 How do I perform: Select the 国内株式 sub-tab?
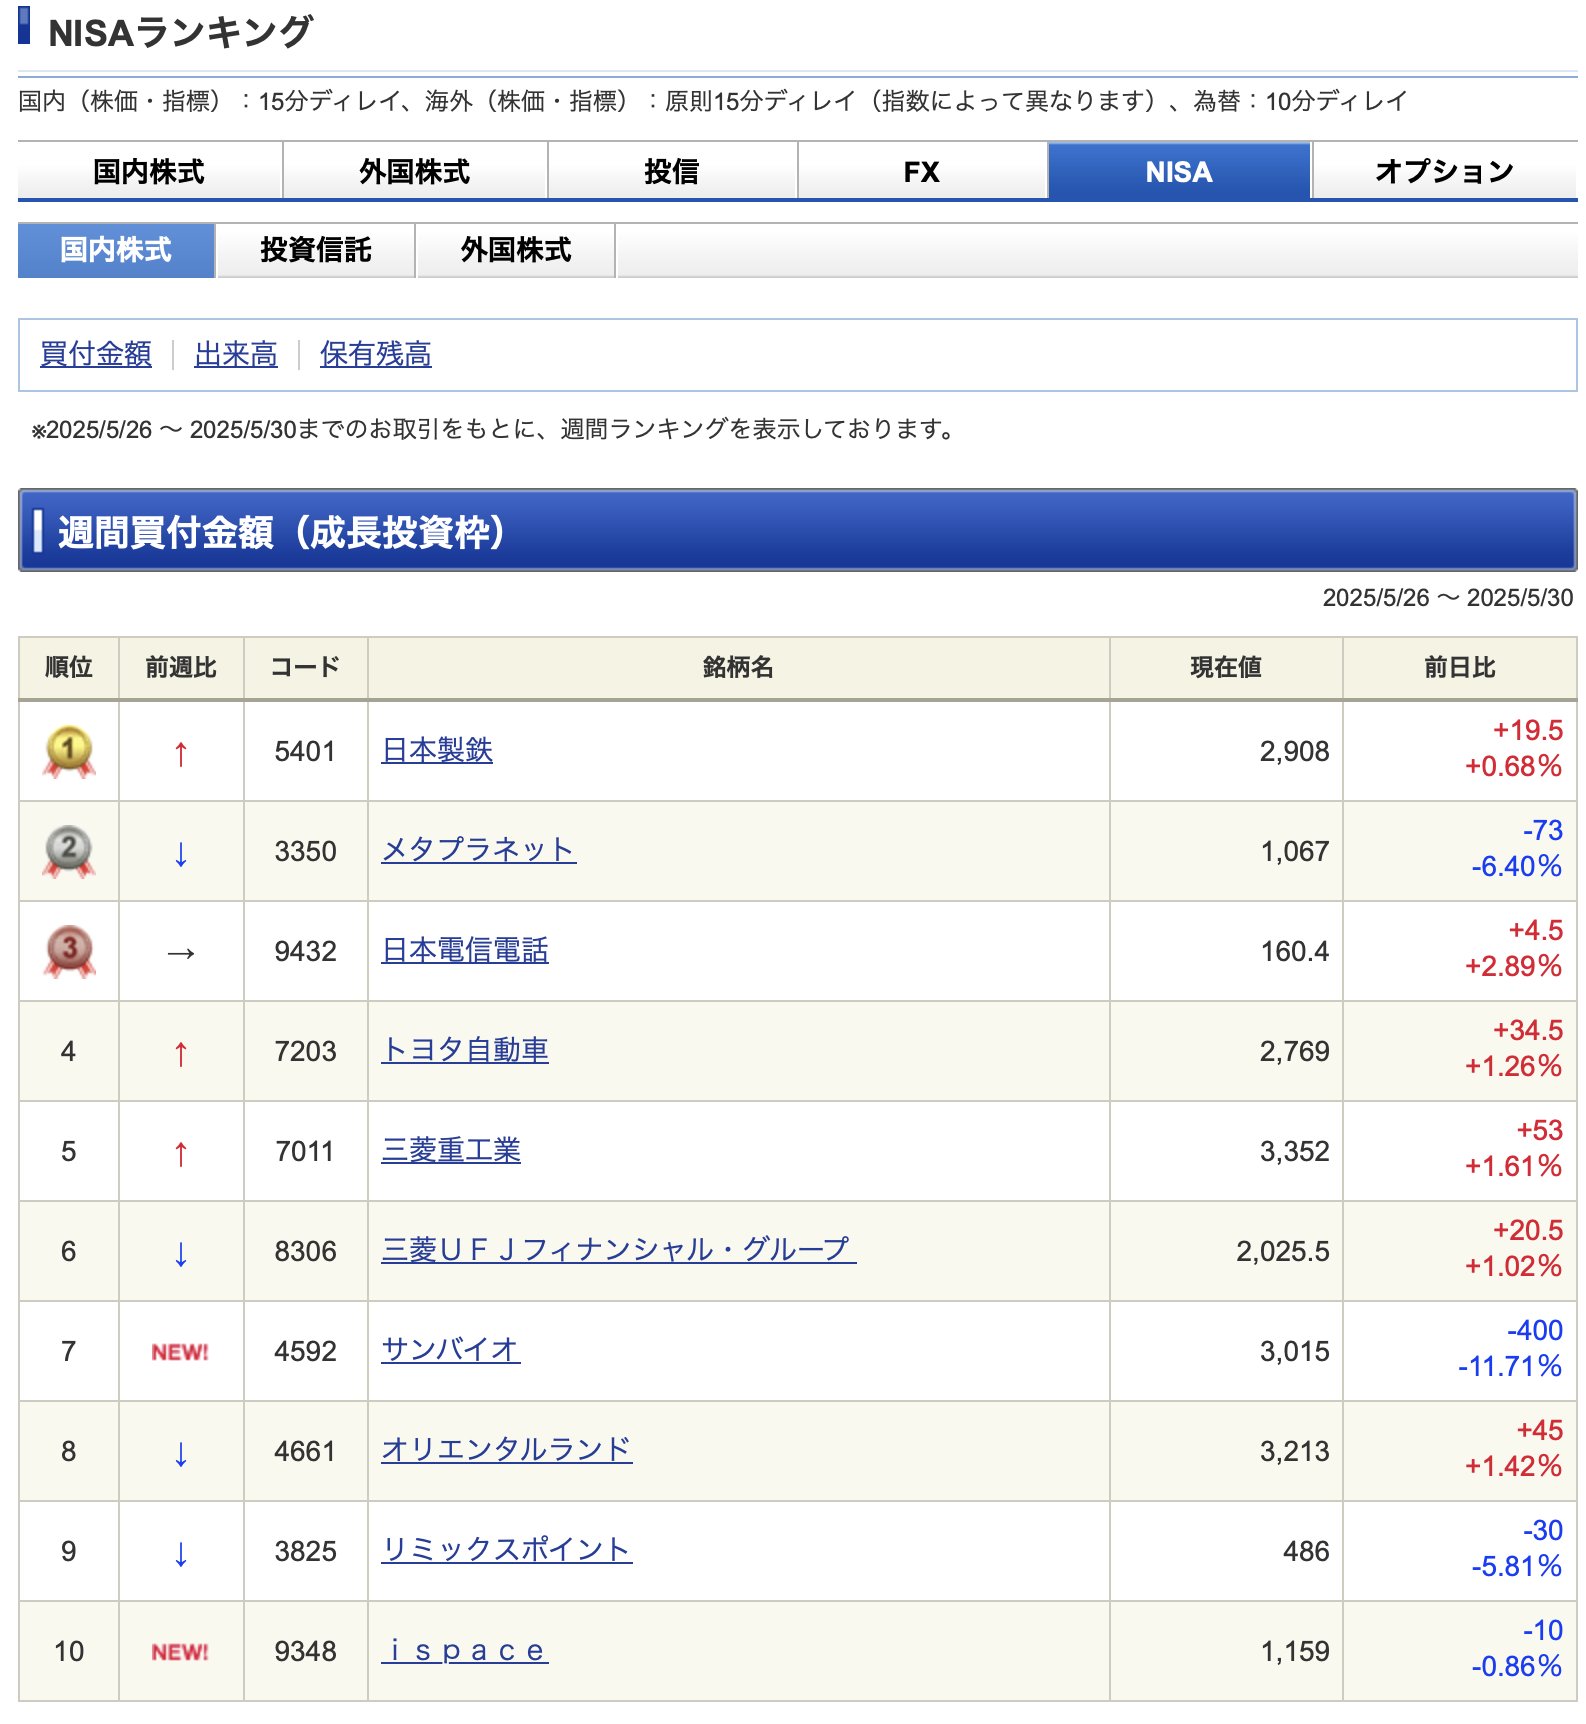pyautogui.click(x=116, y=250)
